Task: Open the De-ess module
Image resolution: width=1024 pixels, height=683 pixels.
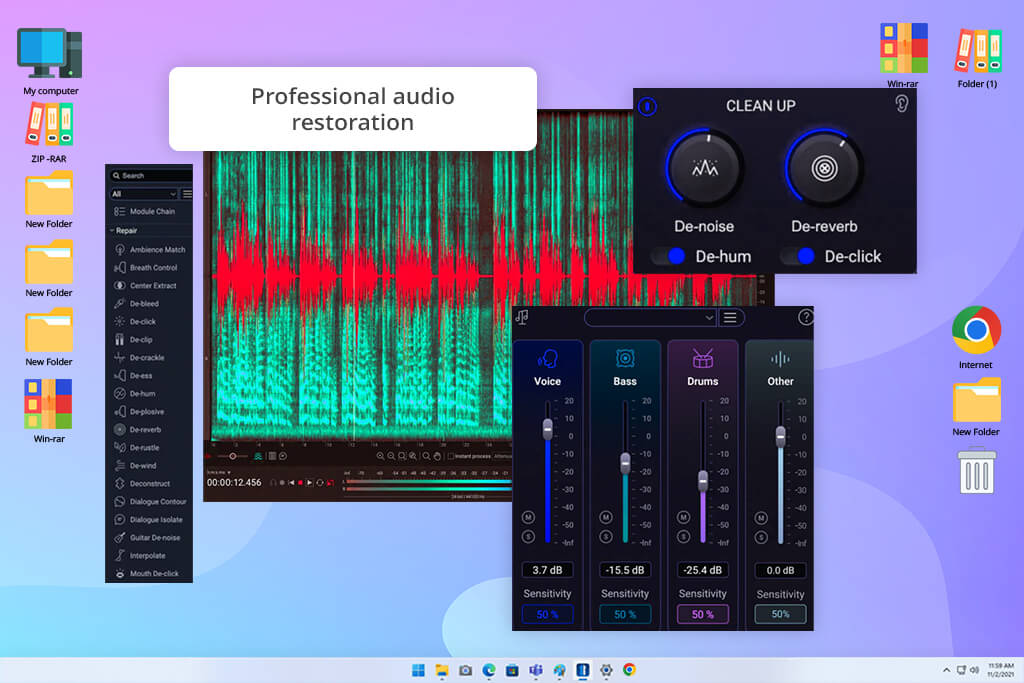Action: 135,375
